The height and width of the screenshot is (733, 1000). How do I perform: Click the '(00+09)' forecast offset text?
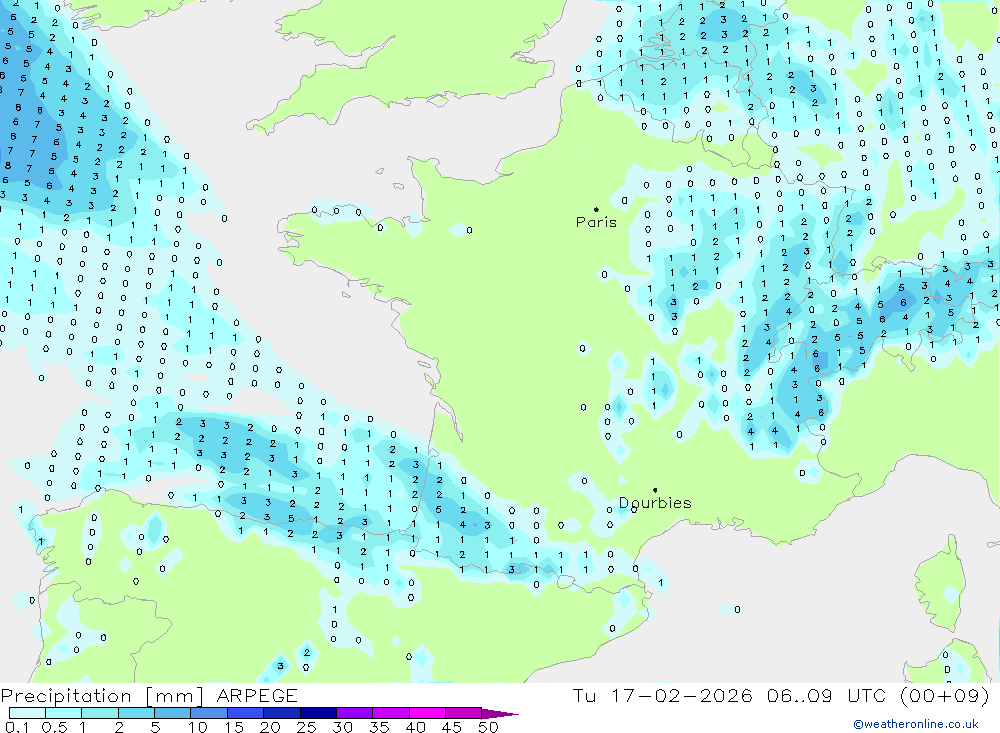click(945, 695)
